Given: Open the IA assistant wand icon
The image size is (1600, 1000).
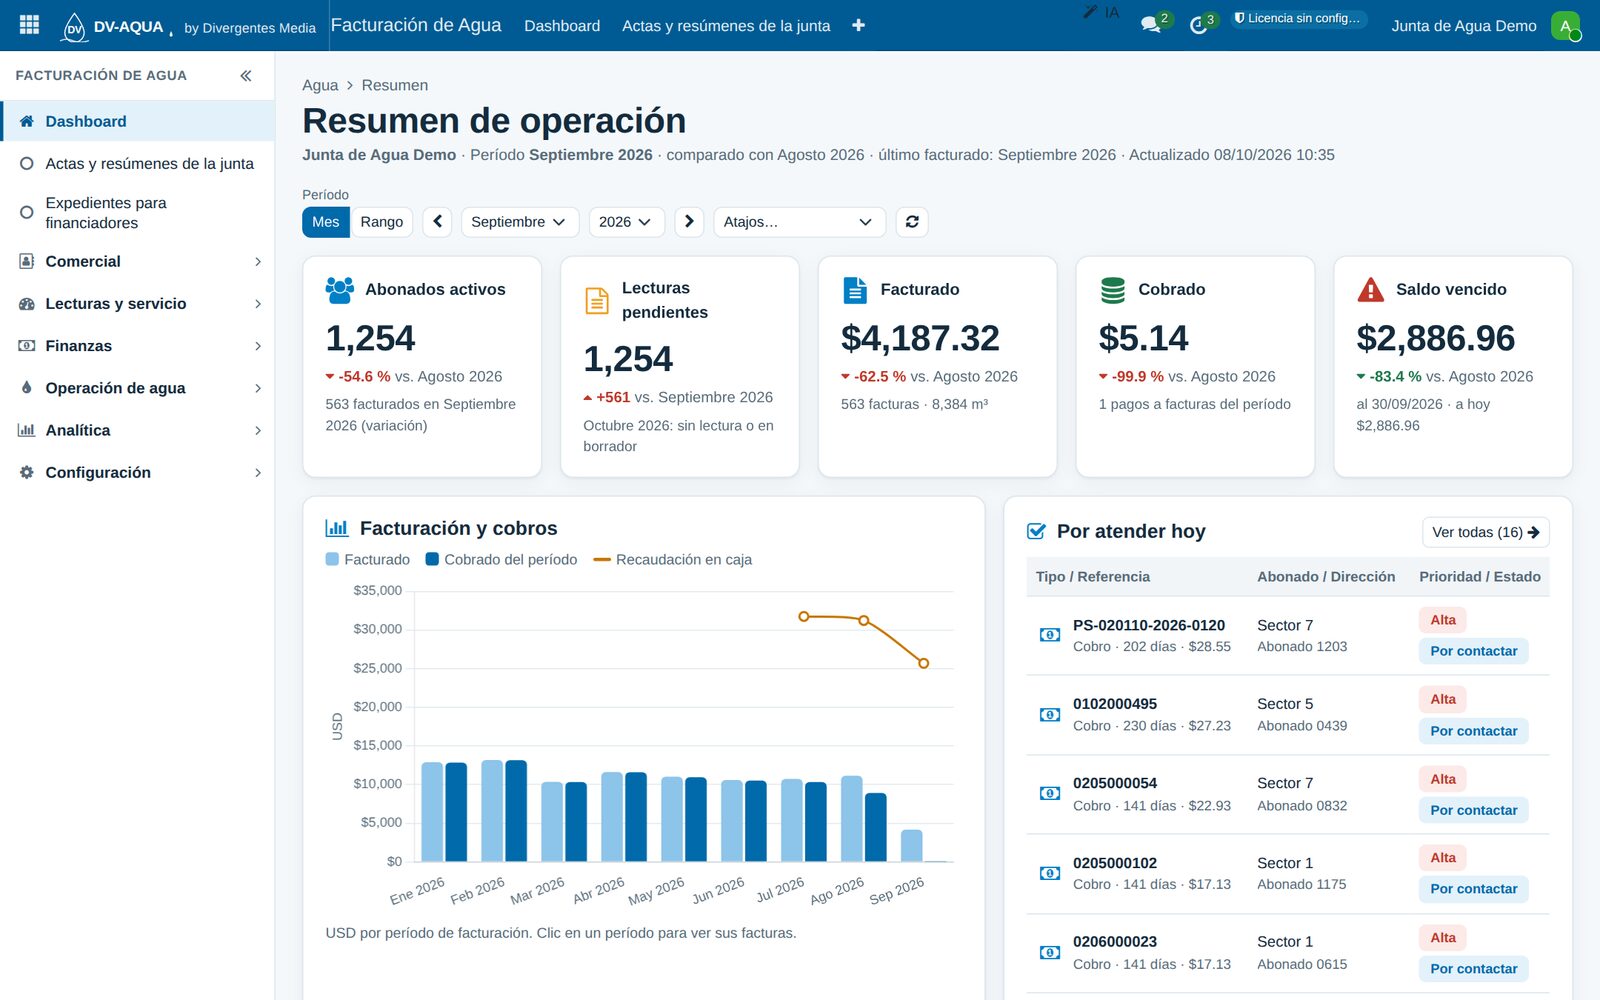Looking at the screenshot, I should pyautogui.click(x=1101, y=12).
